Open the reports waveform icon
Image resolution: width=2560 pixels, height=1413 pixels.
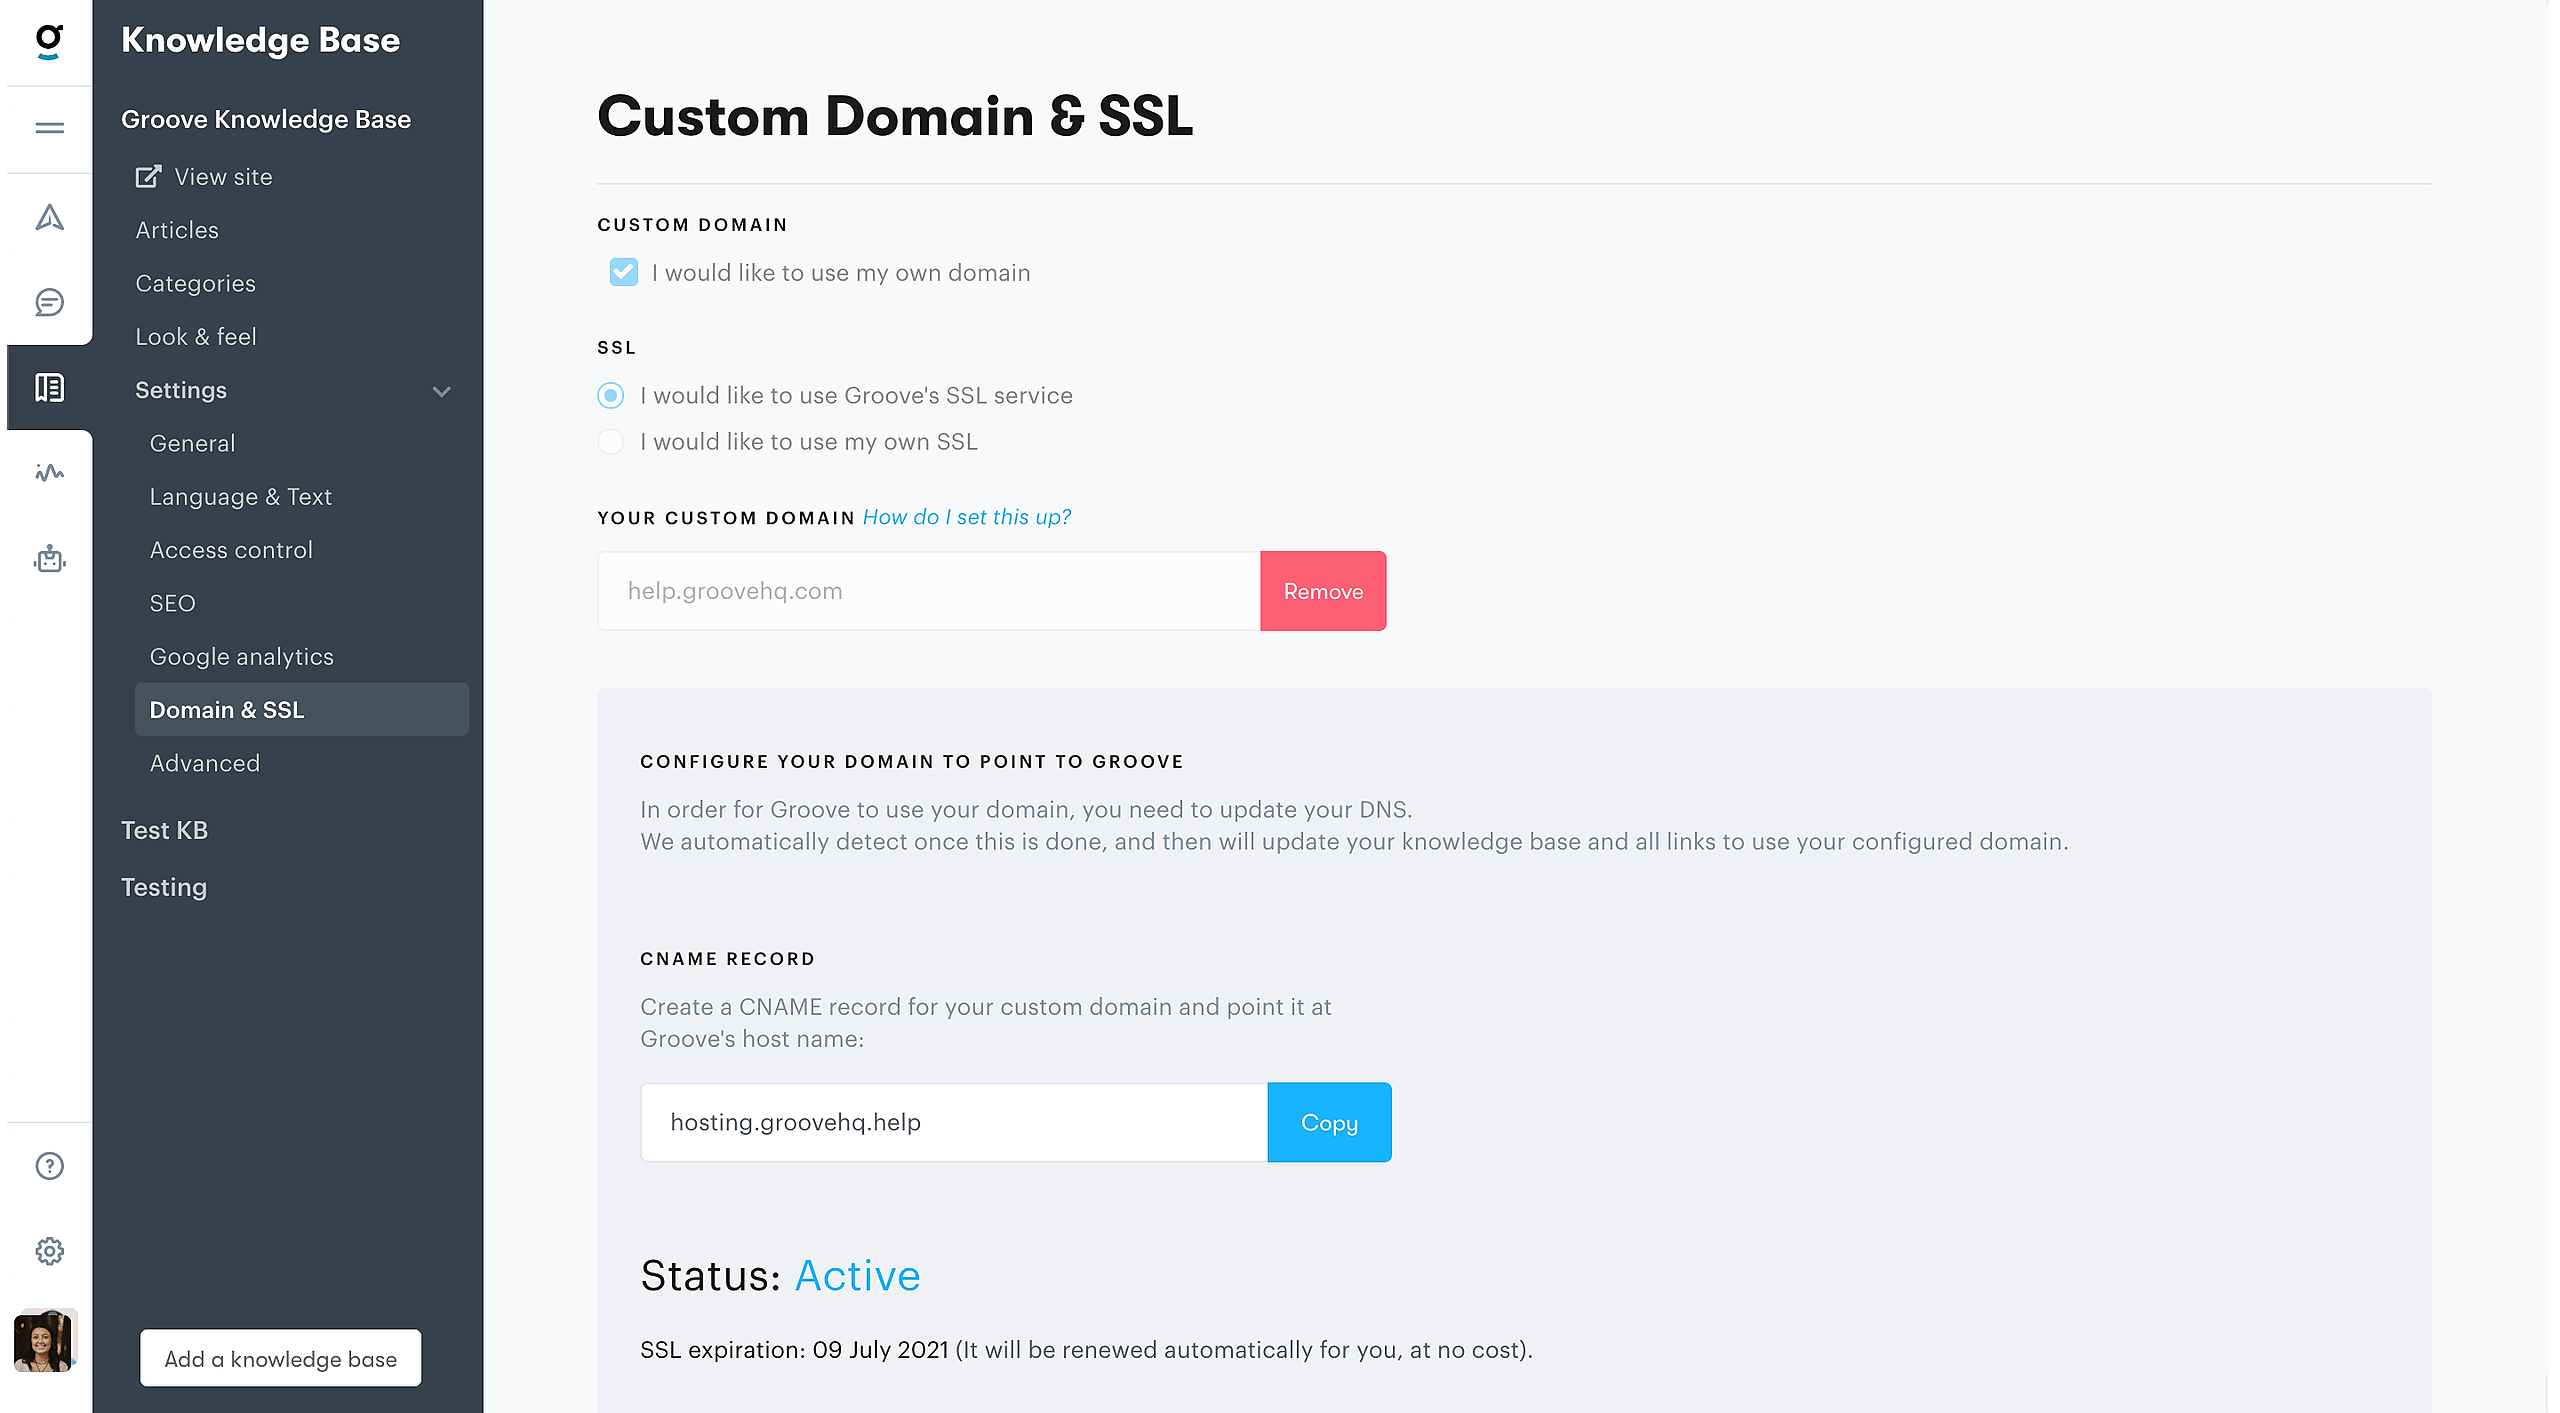(x=48, y=473)
